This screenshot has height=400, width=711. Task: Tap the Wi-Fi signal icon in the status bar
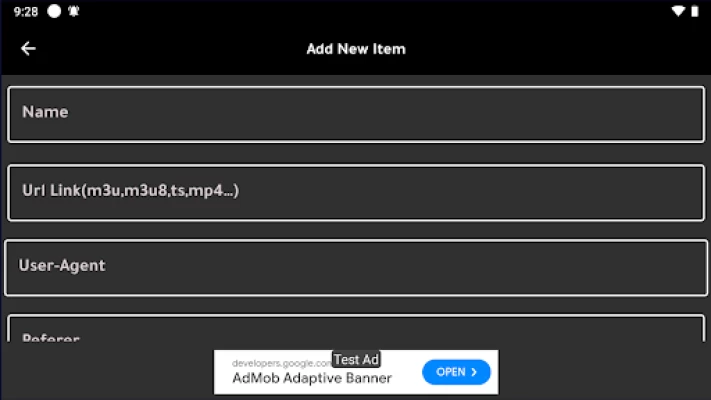[678, 11]
